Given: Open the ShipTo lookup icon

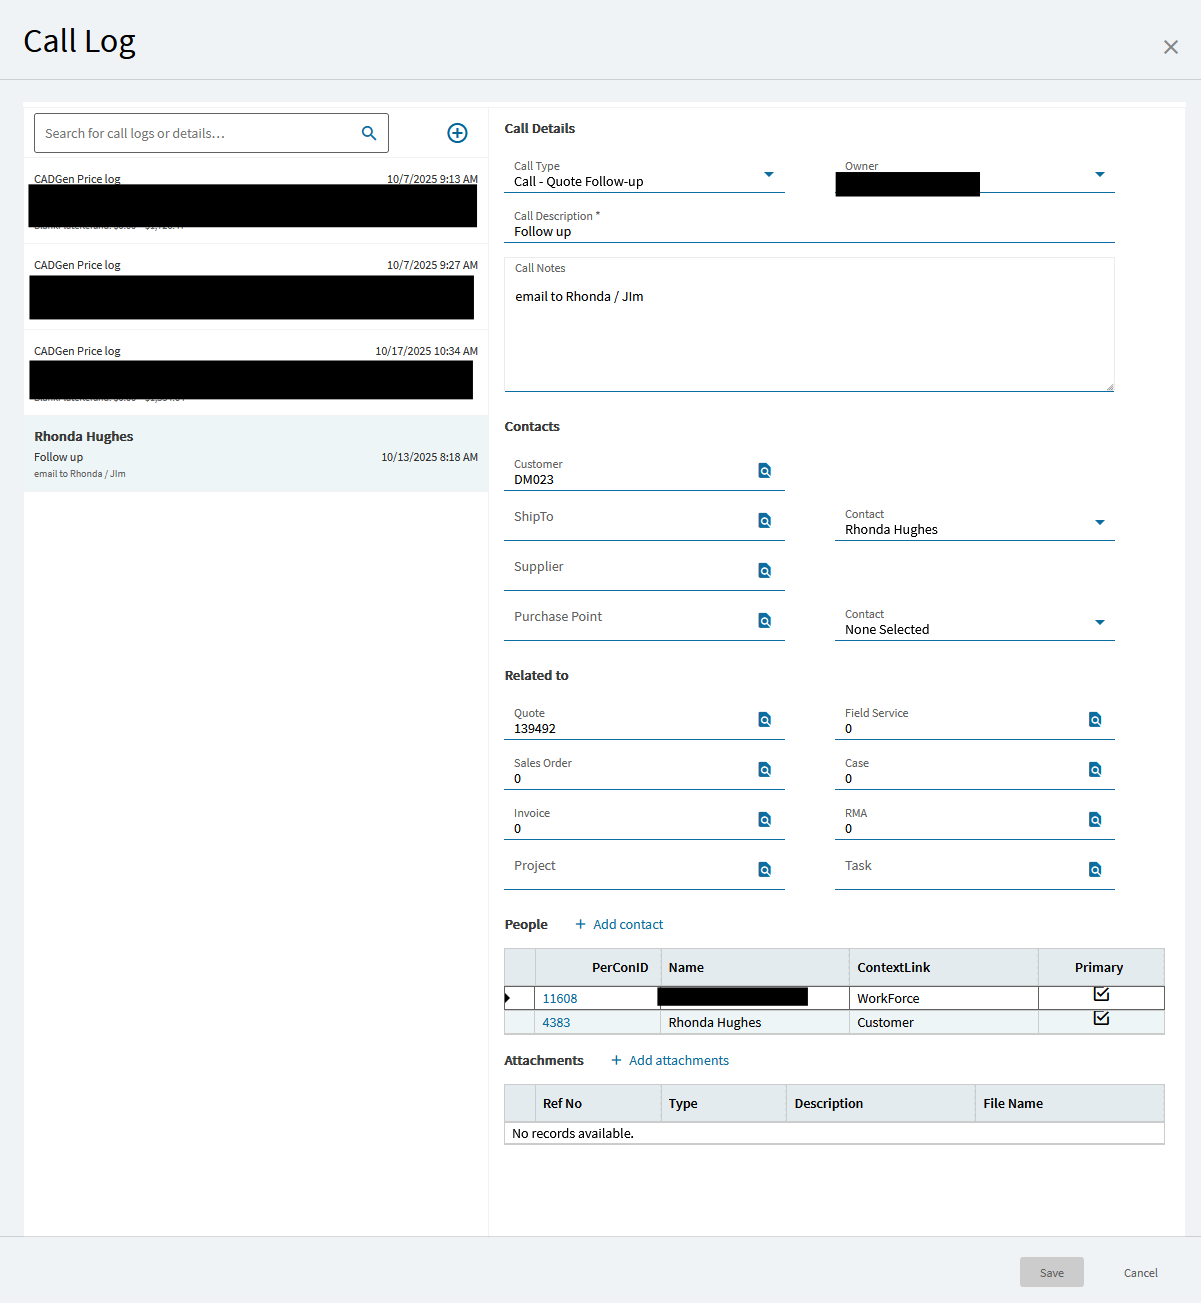Looking at the screenshot, I should pos(764,521).
